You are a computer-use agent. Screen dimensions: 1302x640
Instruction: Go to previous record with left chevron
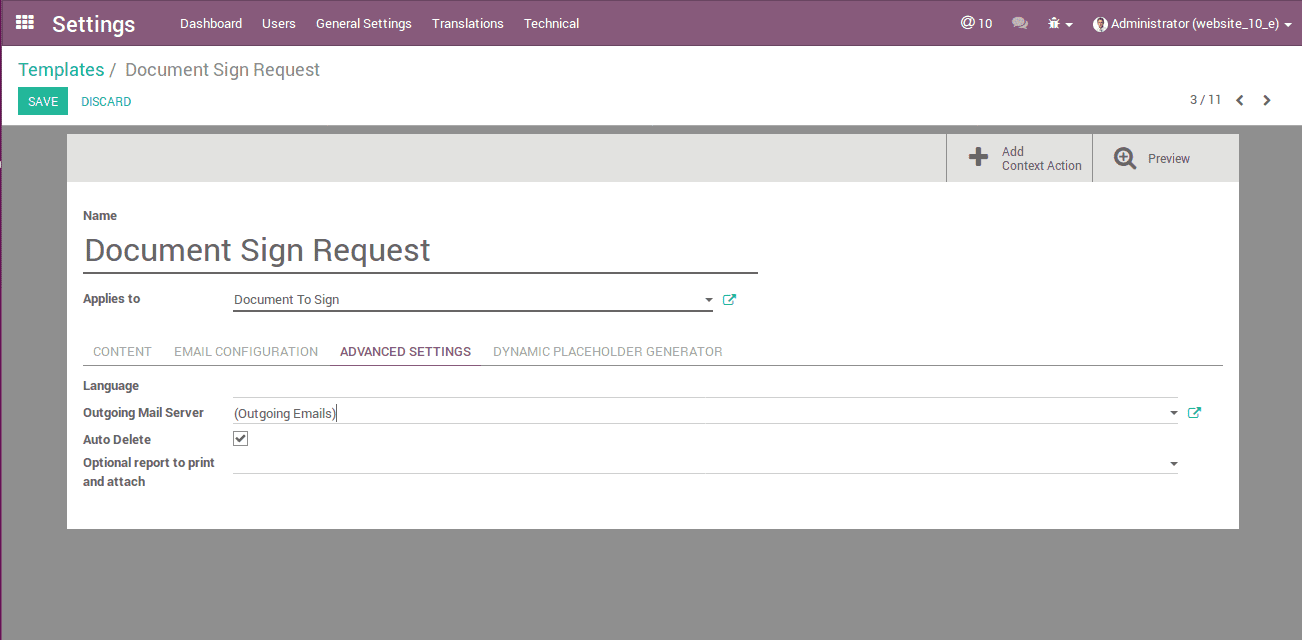point(1240,100)
